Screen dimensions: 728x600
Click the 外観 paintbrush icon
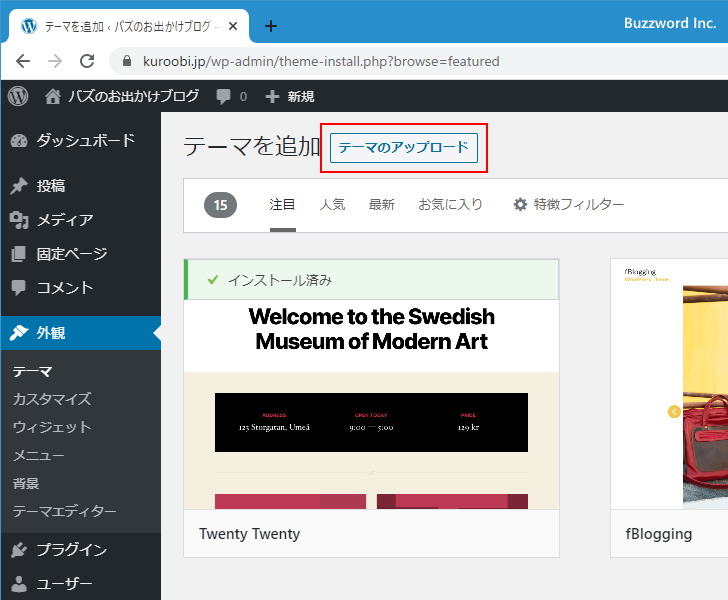click(19, 333)
